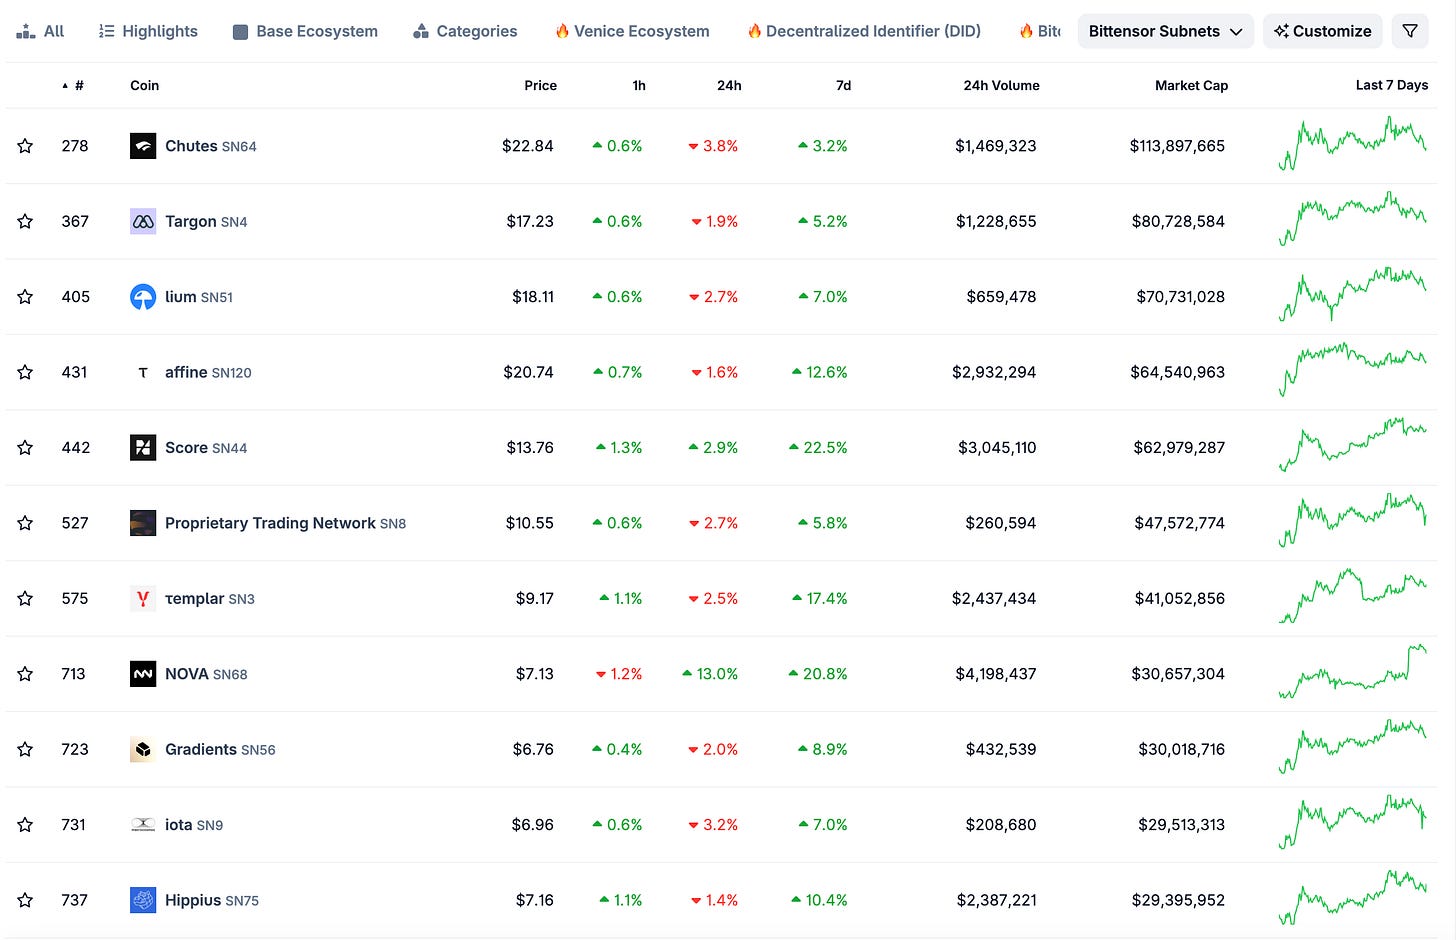
Task: Click the NOVA seven-day sparkline chart
Action: (x=1353, y=673)
